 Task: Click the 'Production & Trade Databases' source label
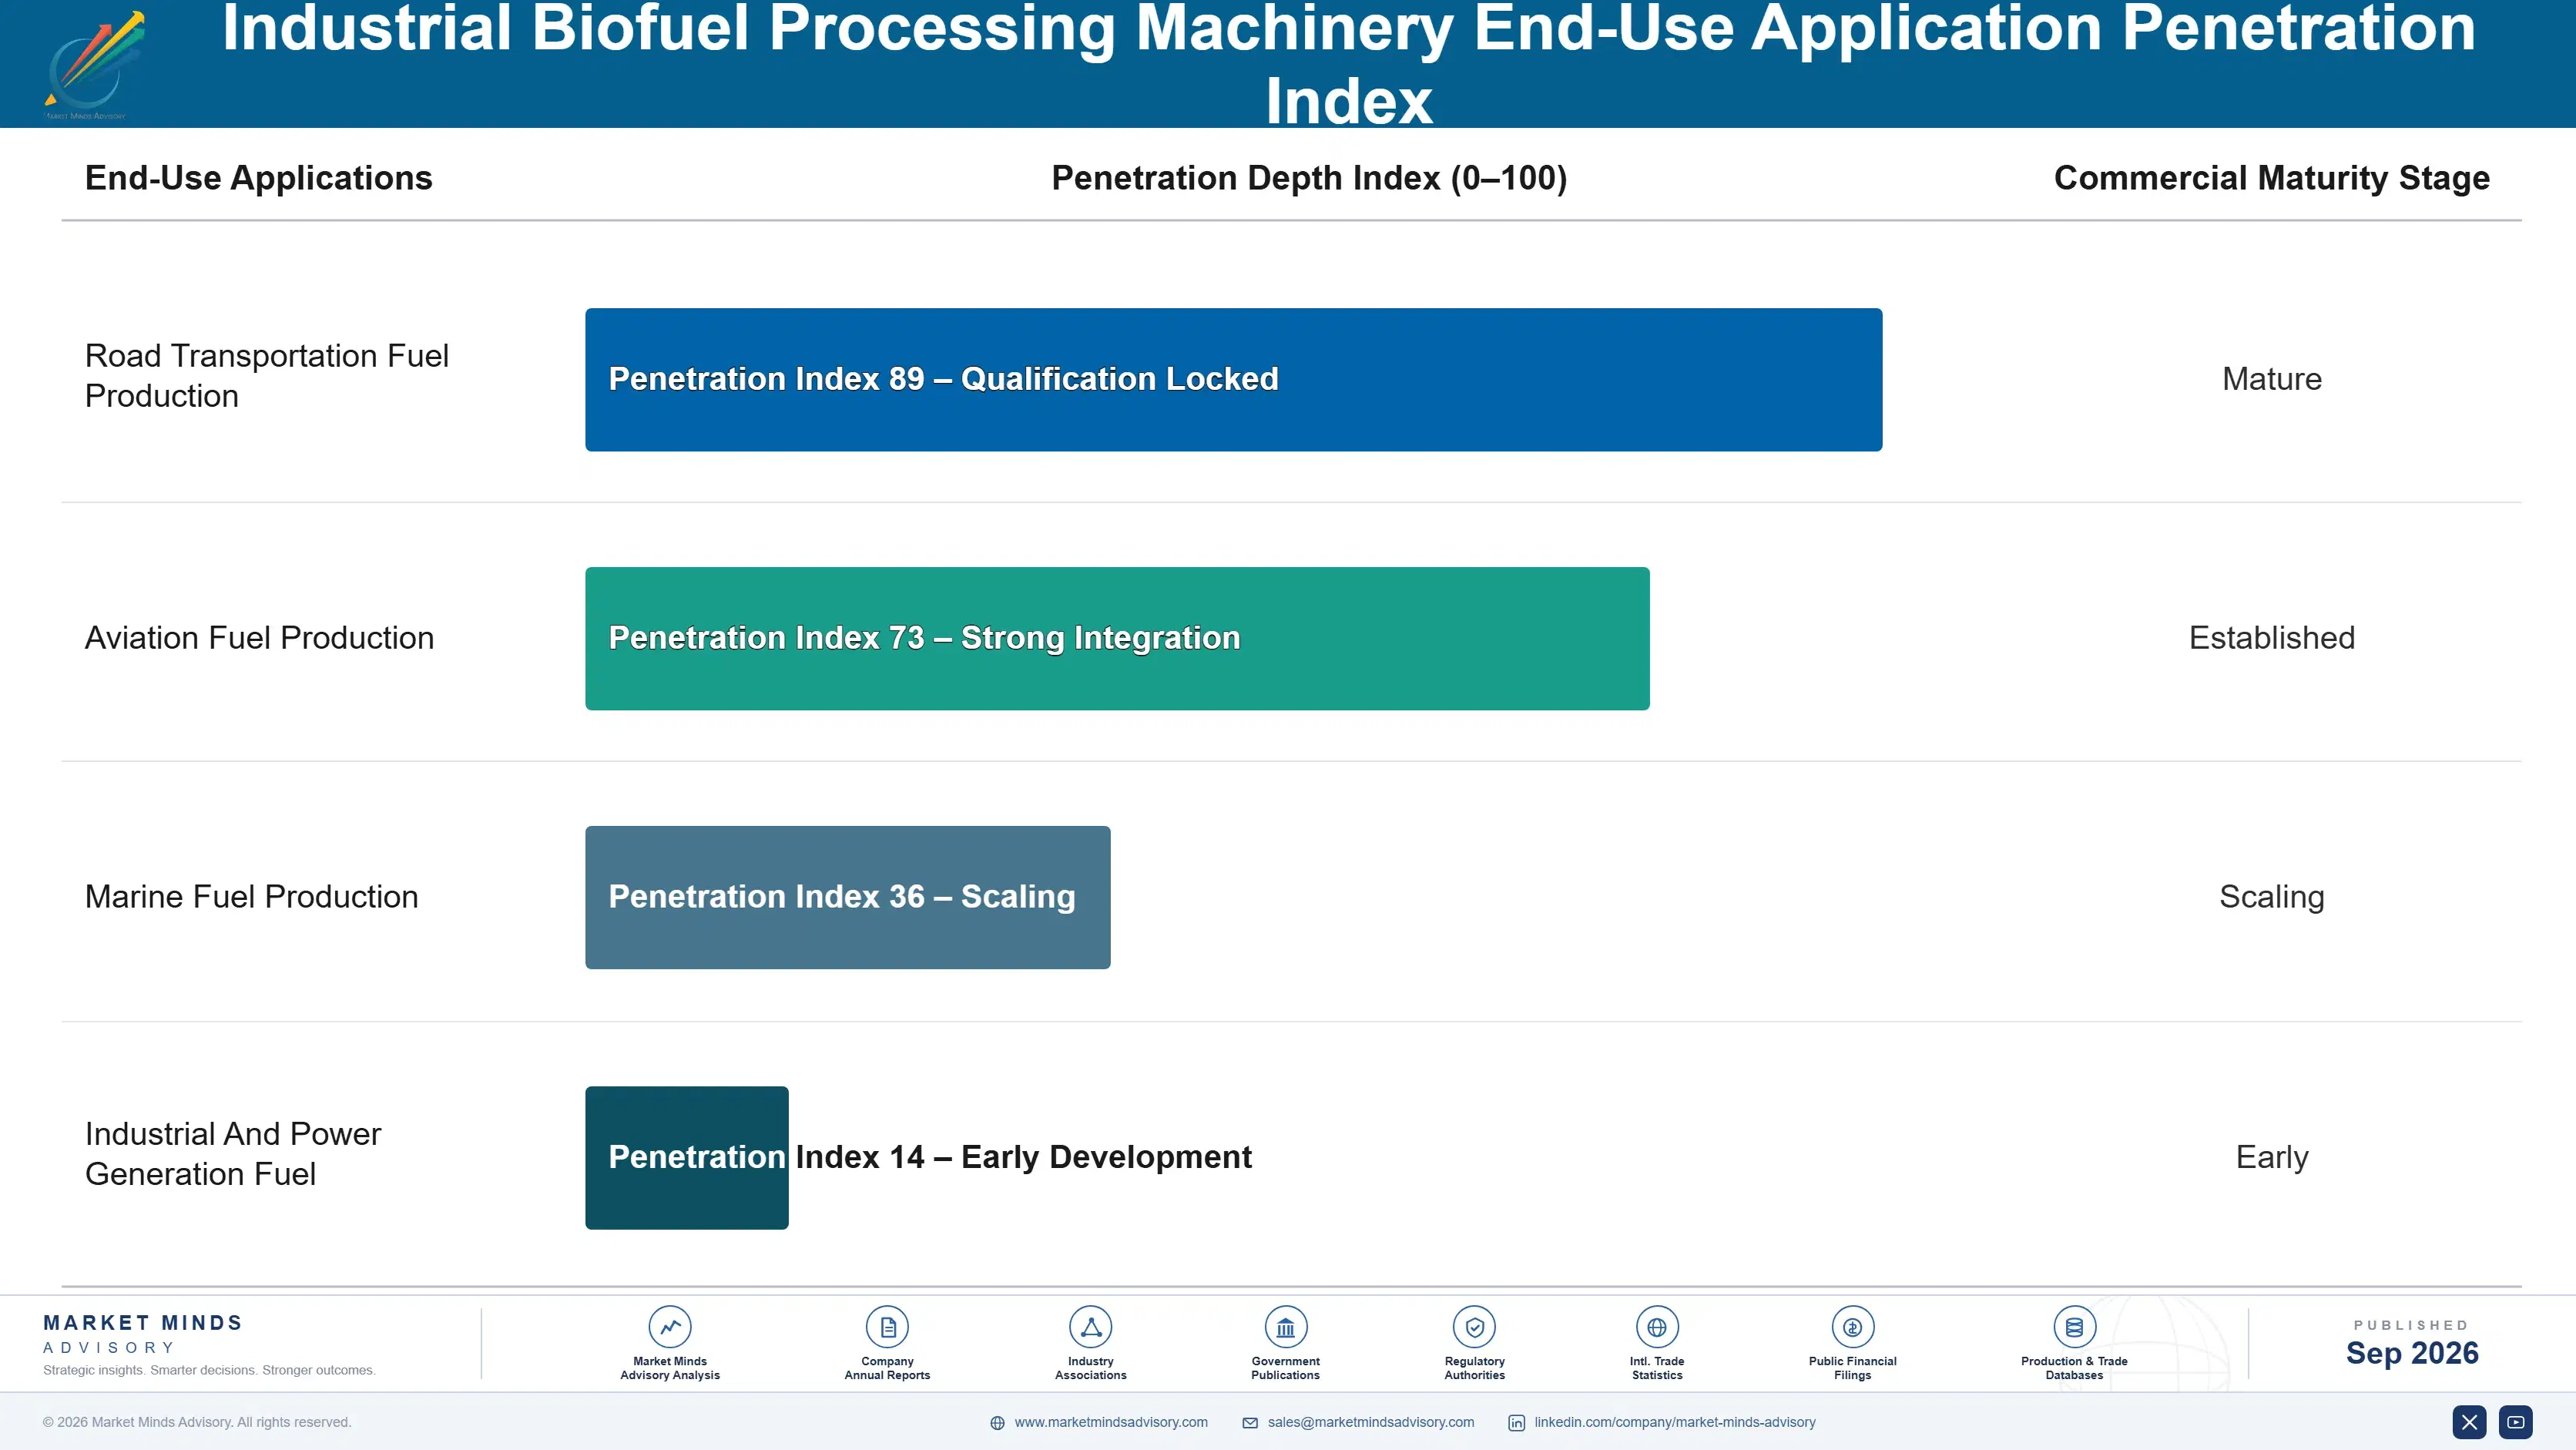2074,1368
